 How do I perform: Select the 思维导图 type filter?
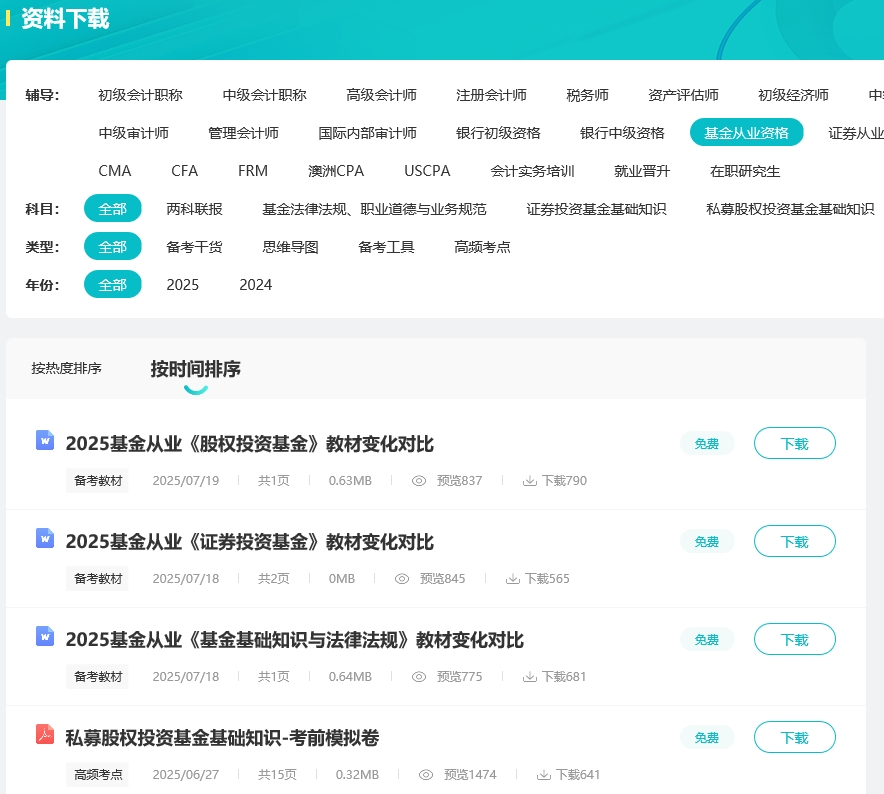[x=290, y=246]
